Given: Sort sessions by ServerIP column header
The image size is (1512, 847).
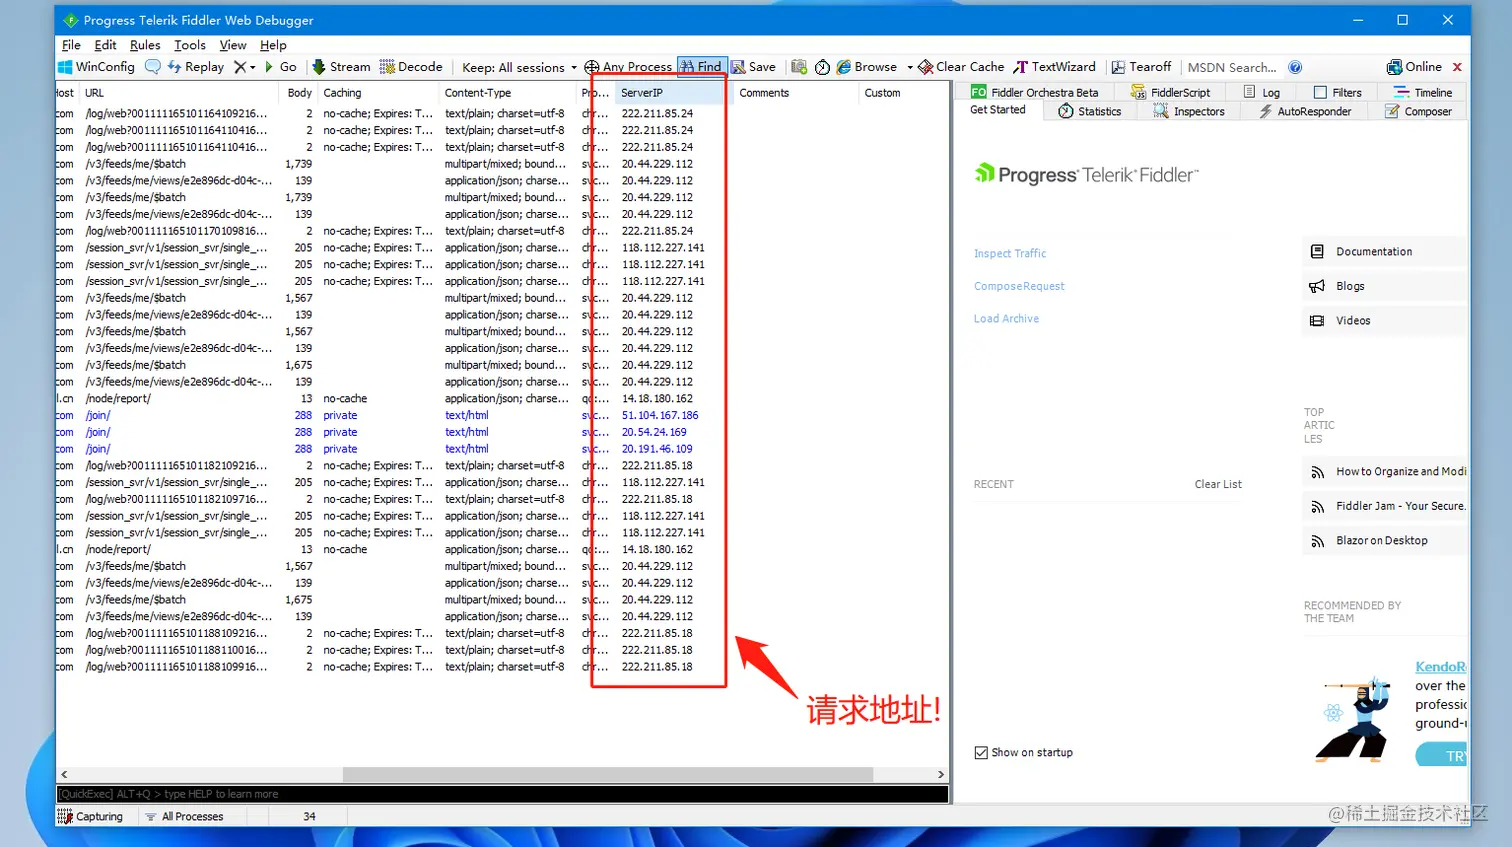Looking at the screenshot, I should pyautogui.click(x=671, y=92).
